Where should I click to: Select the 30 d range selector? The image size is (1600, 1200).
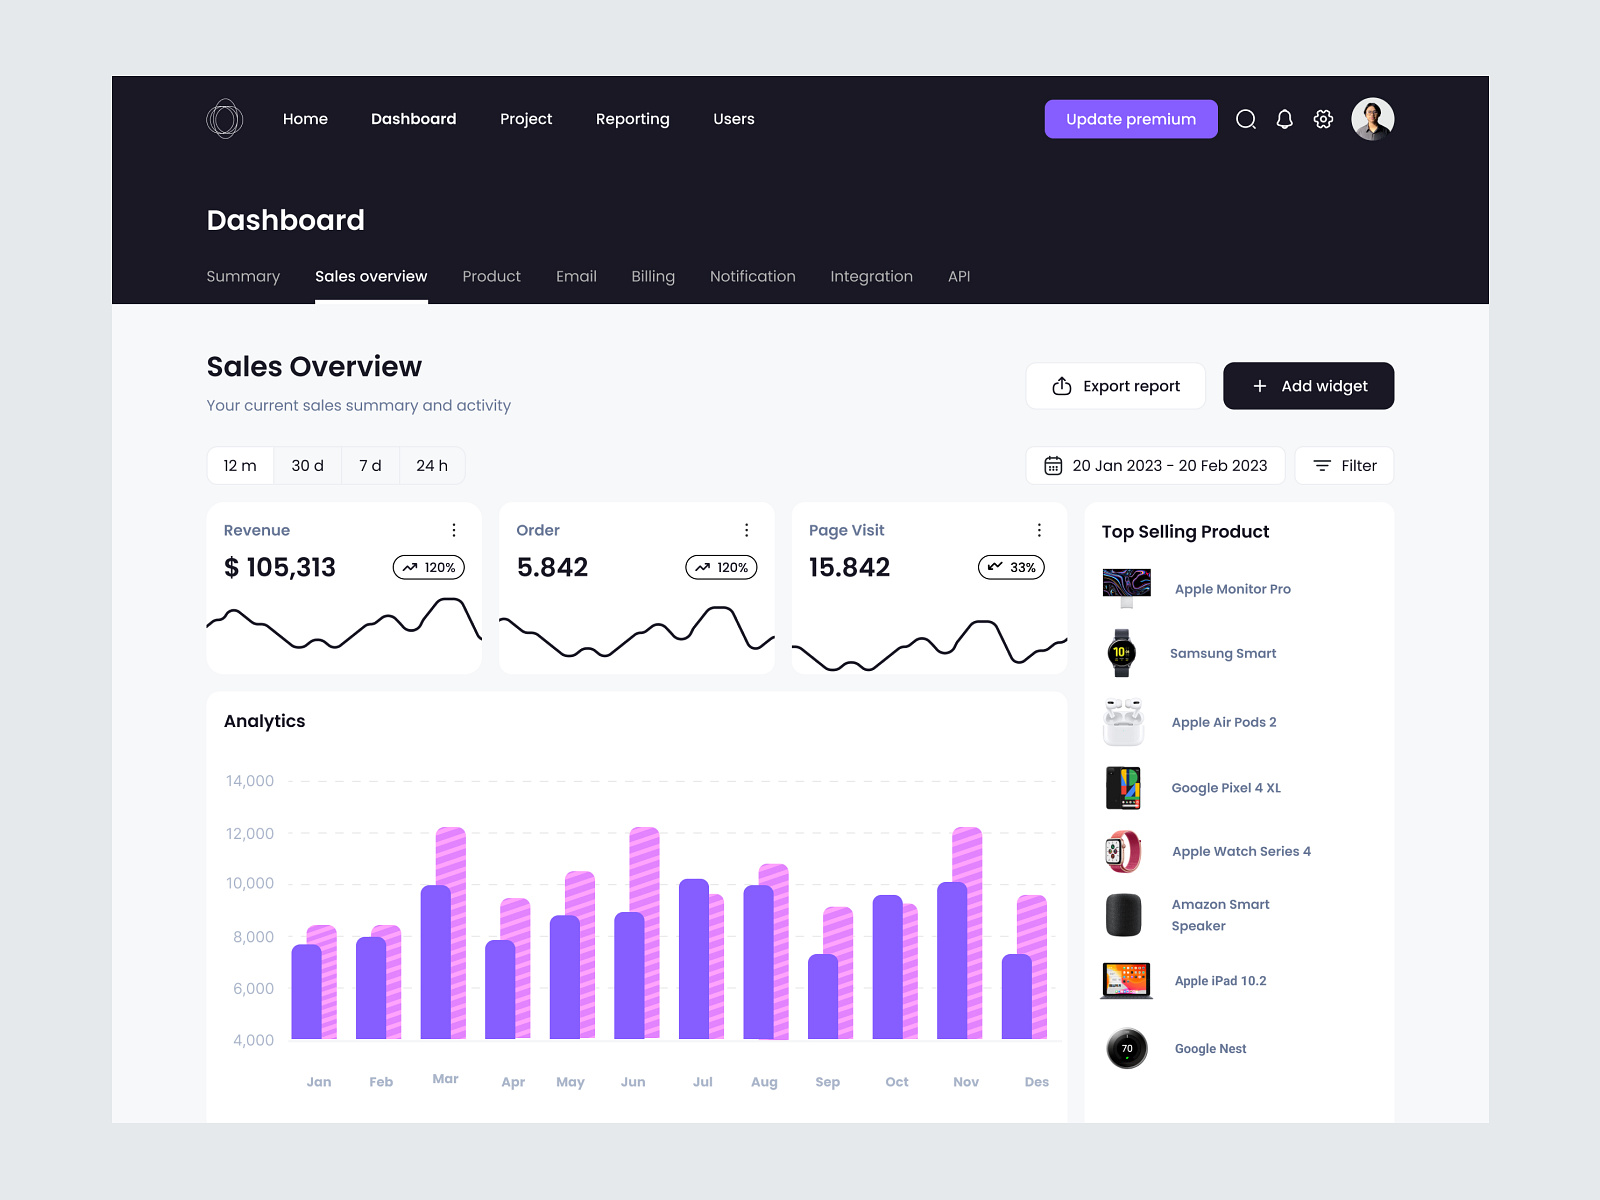click(307, 465)
